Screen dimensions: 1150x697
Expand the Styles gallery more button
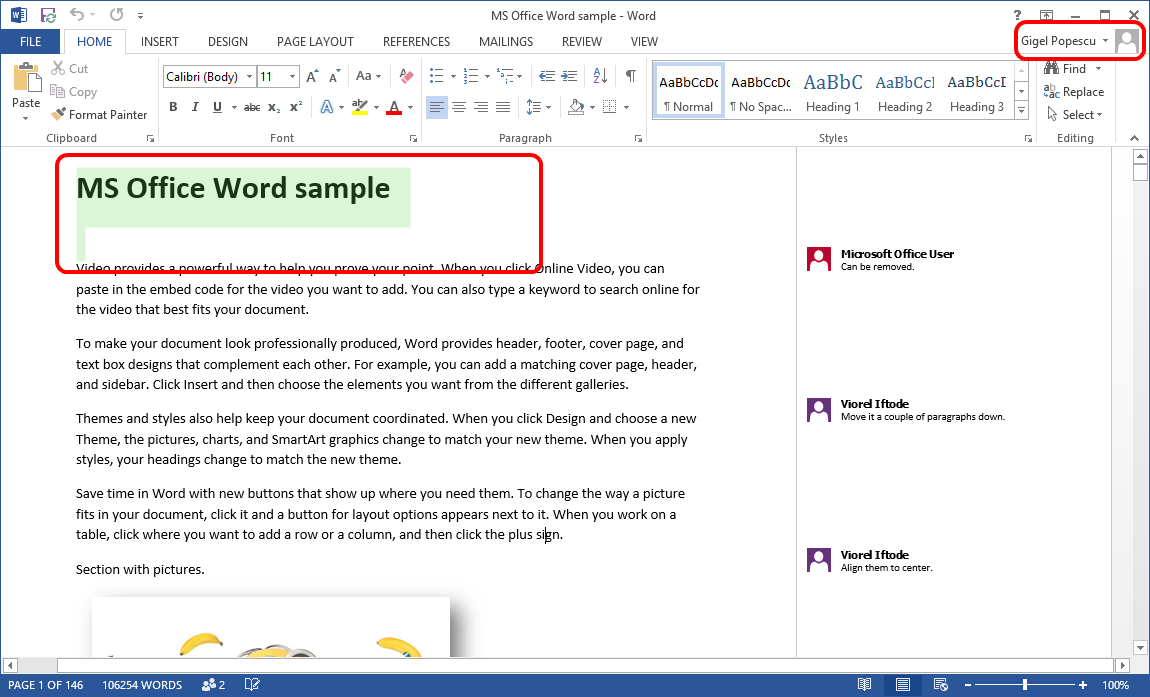pos(1021,109)
